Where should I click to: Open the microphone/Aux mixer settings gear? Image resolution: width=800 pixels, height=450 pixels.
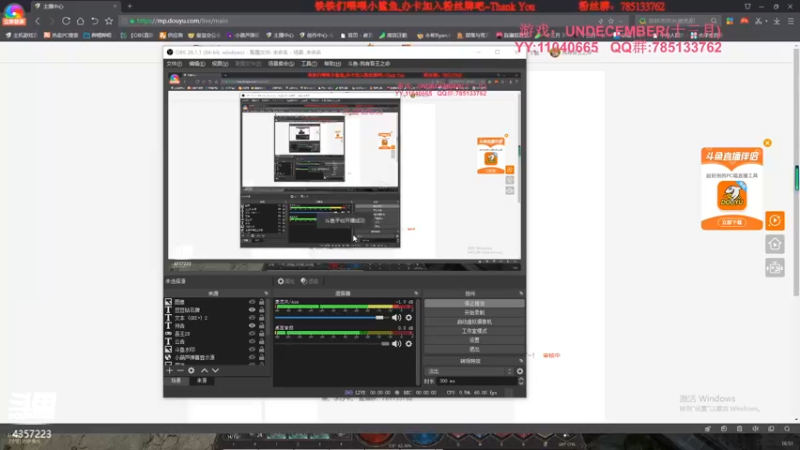(409, 317)
